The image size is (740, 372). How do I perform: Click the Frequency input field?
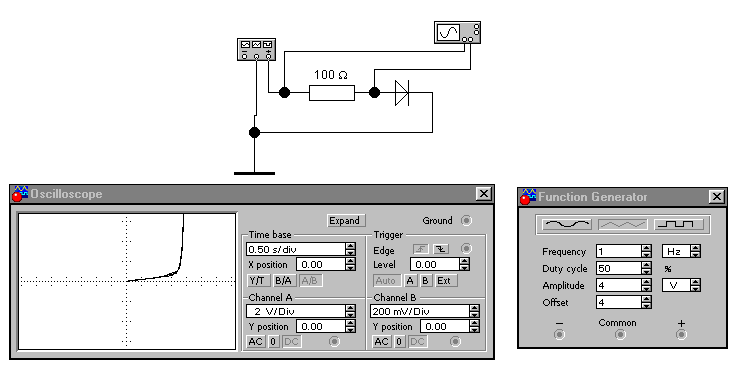619,251
